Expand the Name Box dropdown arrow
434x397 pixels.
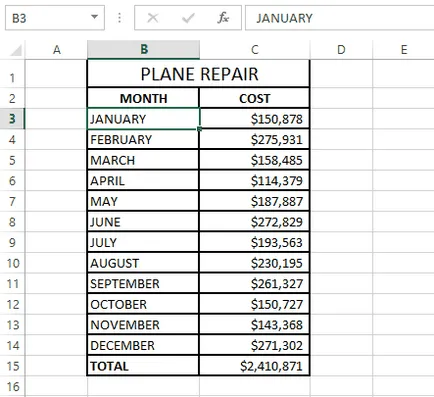pos(94,17)
